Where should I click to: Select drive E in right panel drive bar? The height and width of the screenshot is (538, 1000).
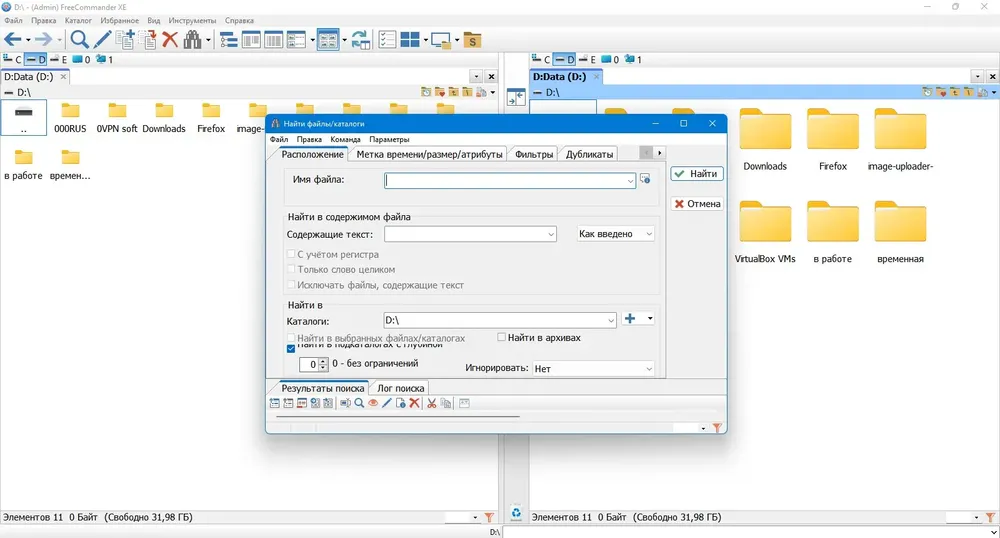coord(587,59)
